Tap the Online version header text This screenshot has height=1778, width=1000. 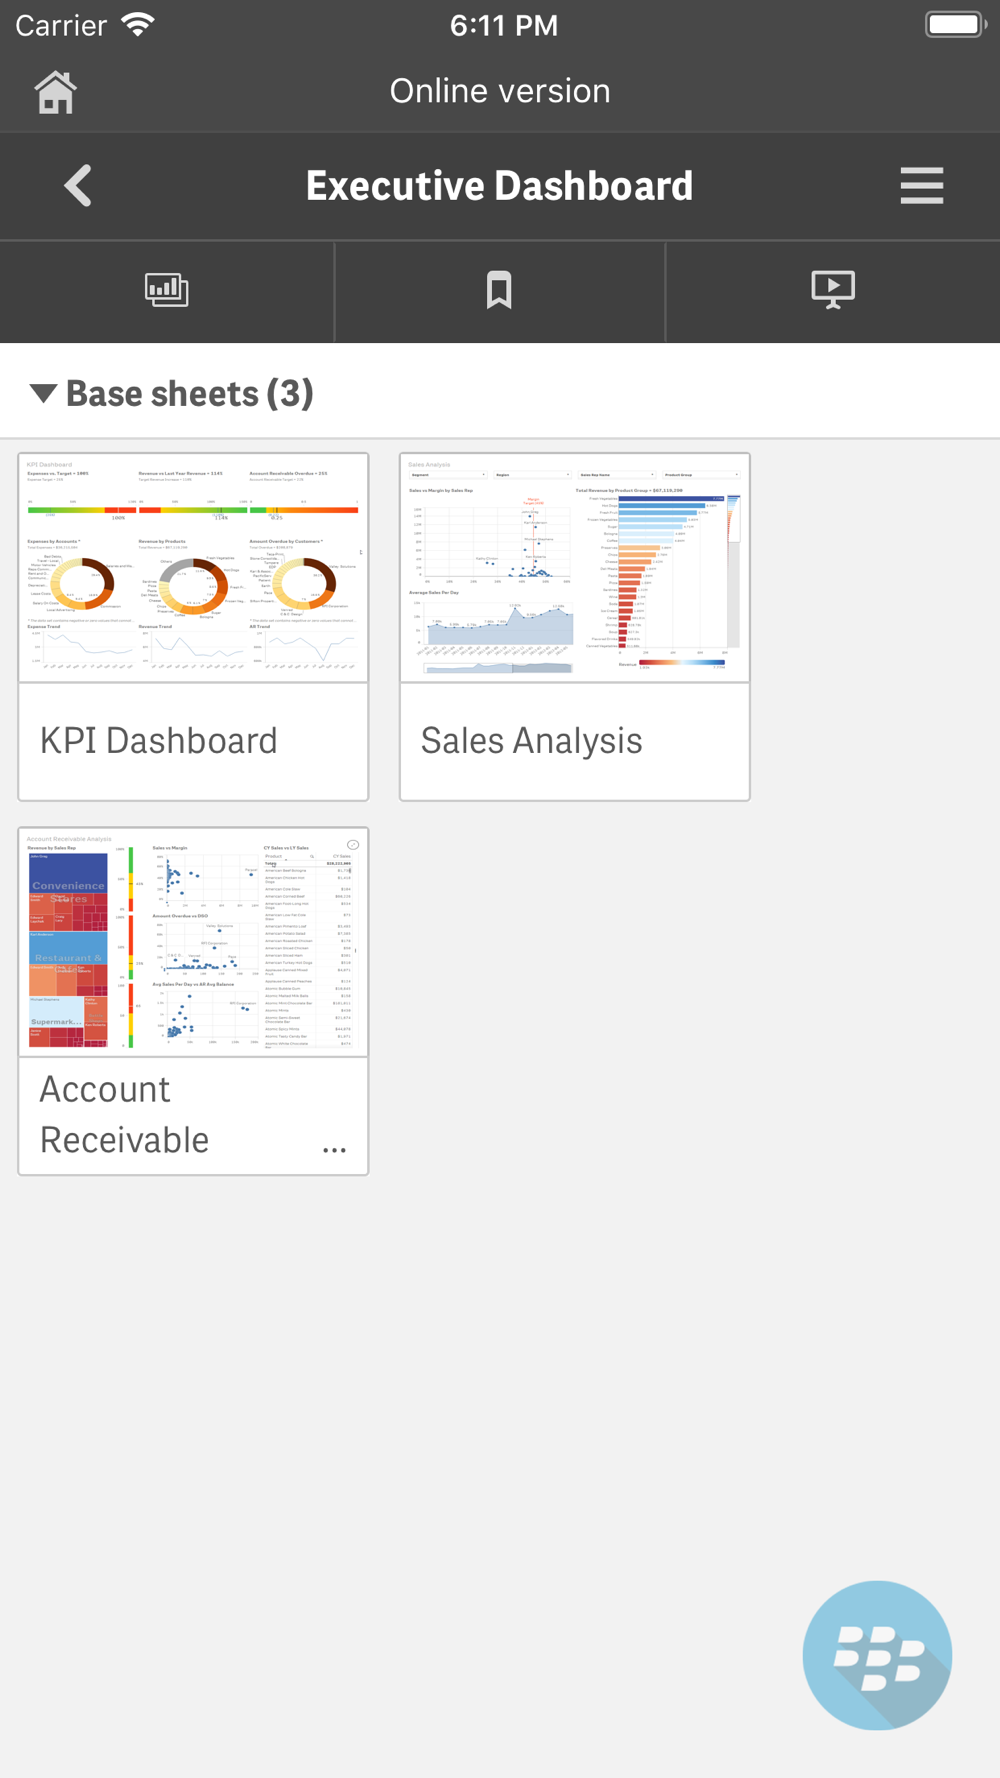point(500,91)
